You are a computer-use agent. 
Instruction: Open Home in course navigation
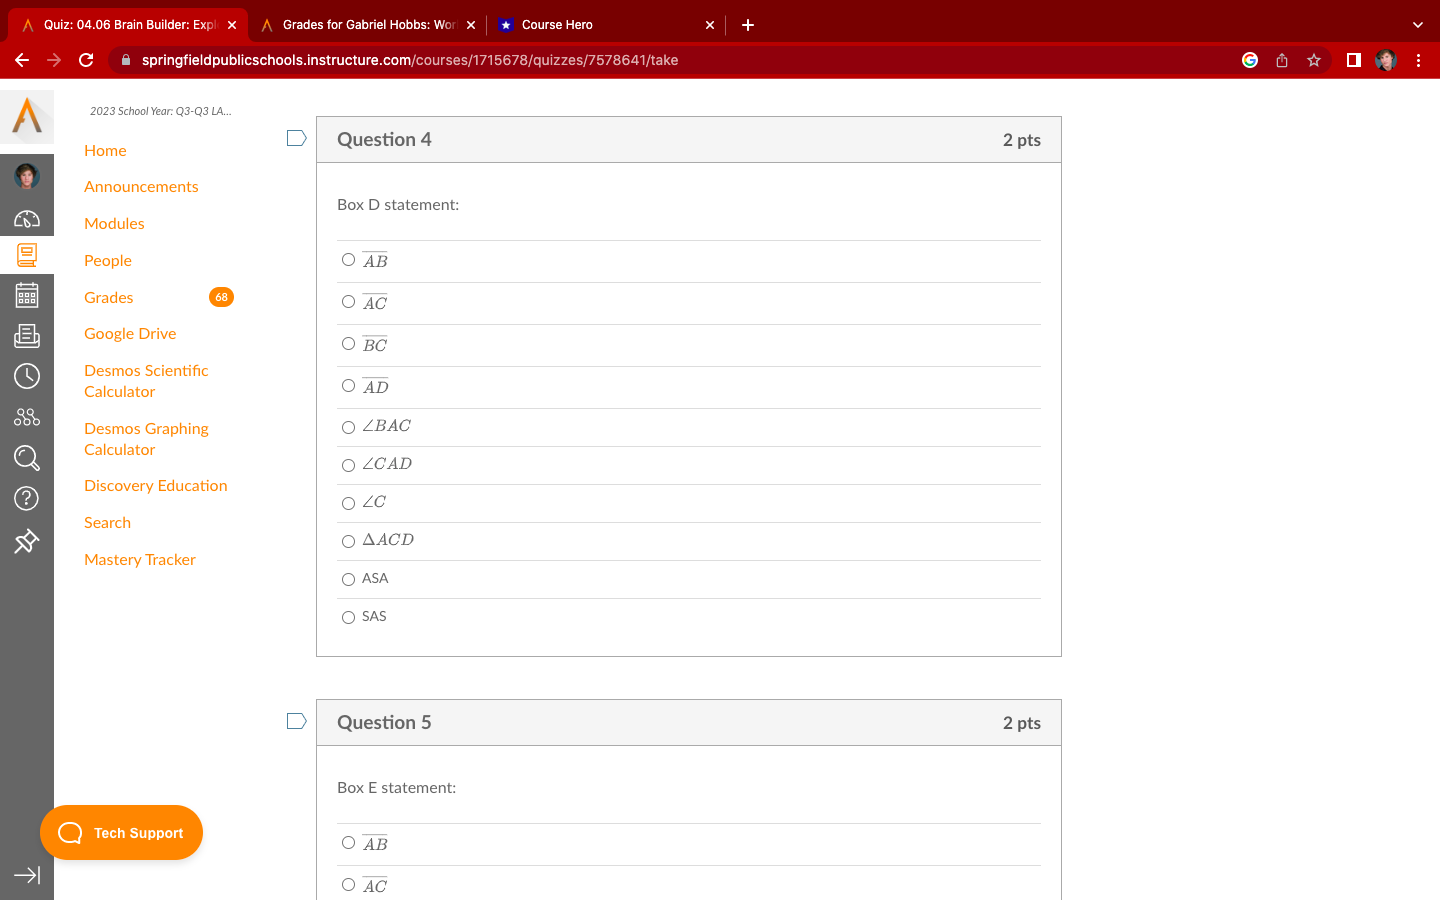[105, 150]
